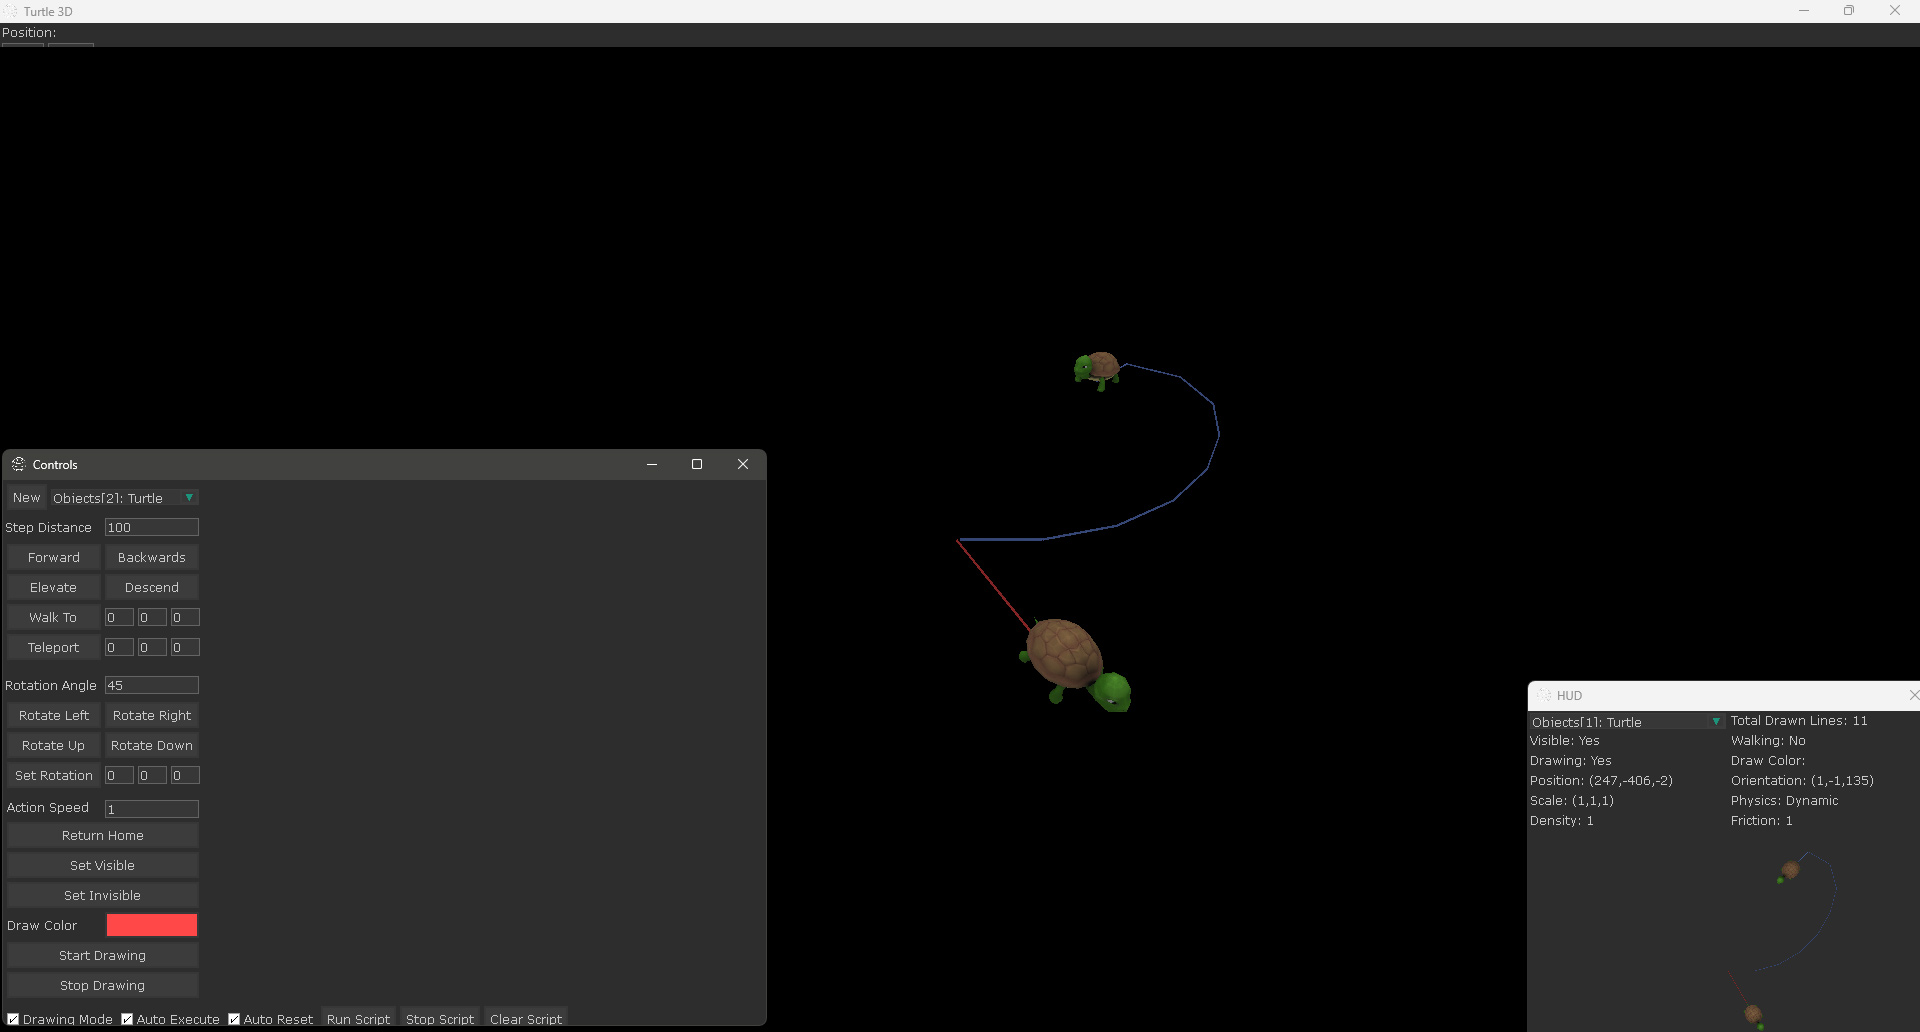Click the Action Speed input field
The height and width of the screenshot is (1032, 1920).
[x=152, y=809]
